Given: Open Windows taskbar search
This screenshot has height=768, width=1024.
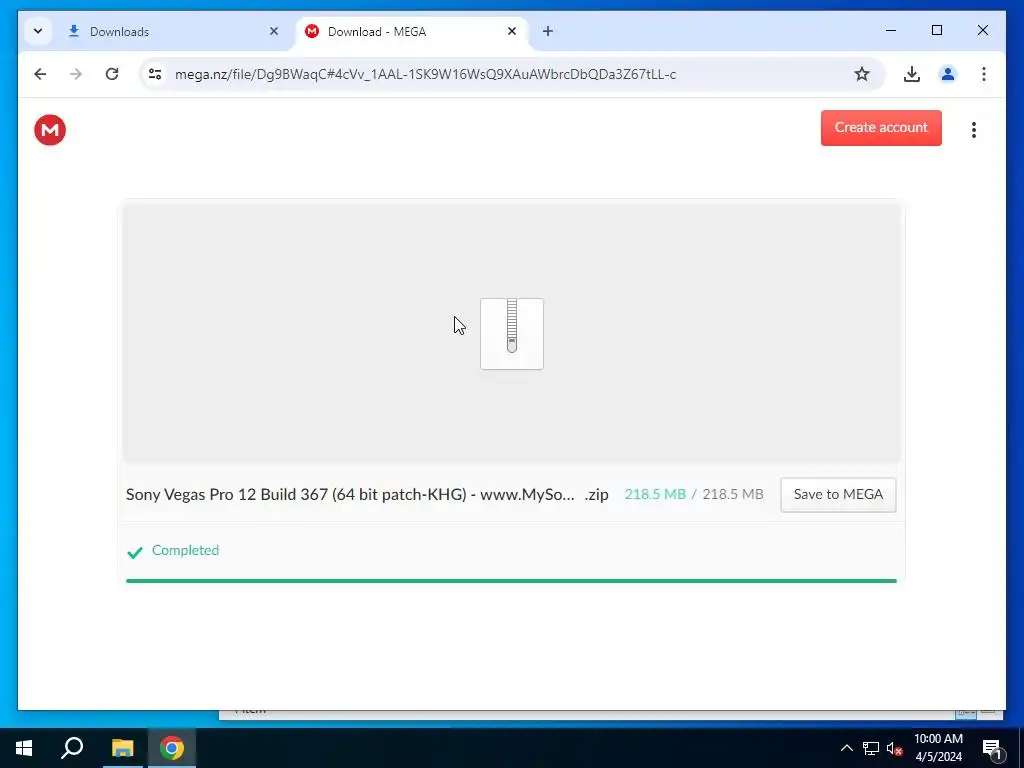Looking at the screenshot, I should coord(72,748).
